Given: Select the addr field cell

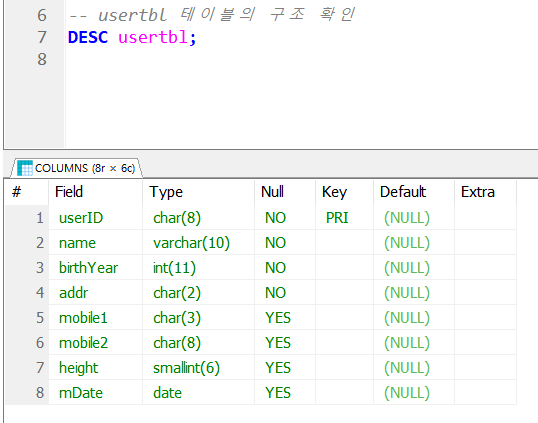Looking at the screenshot, I should (95, 293).
